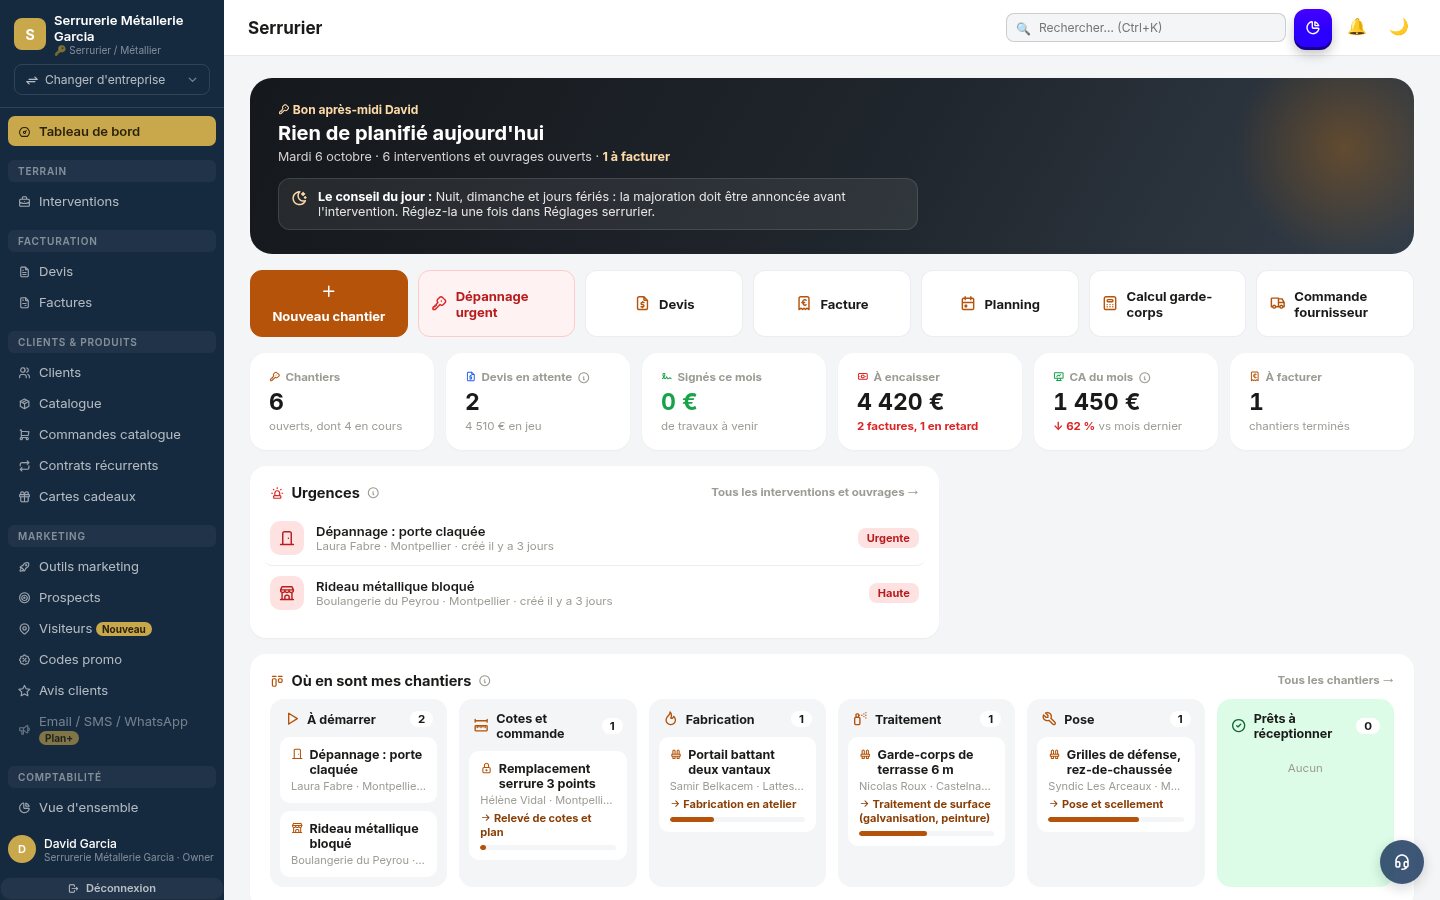Collapse the TERRAIN sidebar section
The height and width of the screenshot is (900, 1440).
112,171
